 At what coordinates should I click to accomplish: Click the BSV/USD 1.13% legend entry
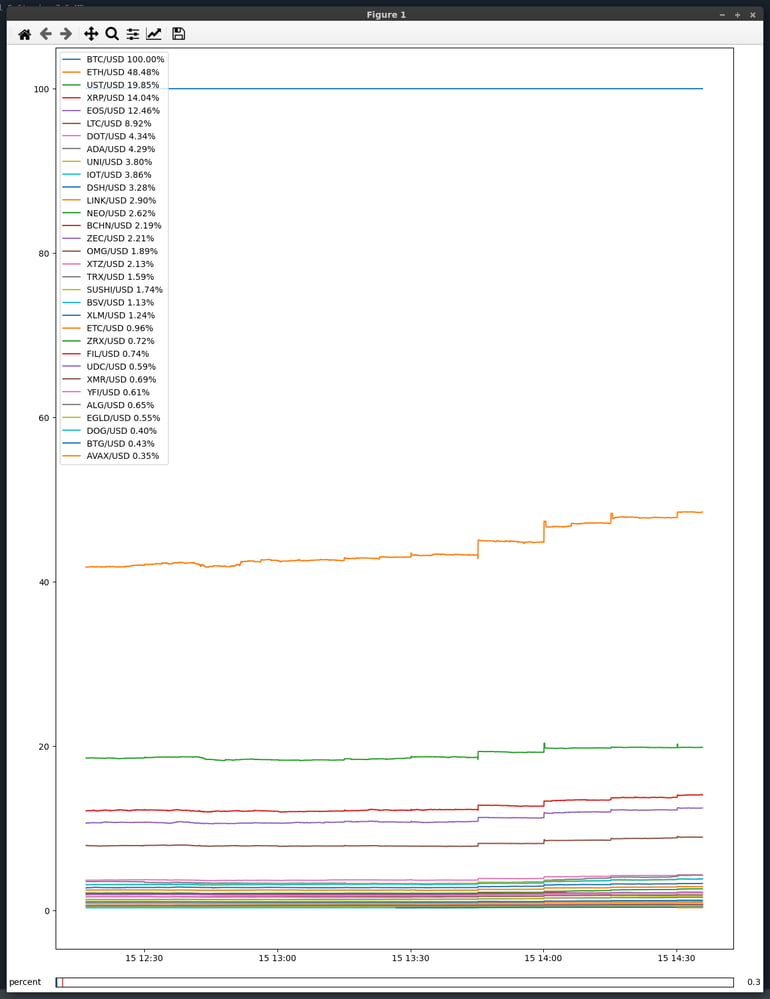coord(108,303)
